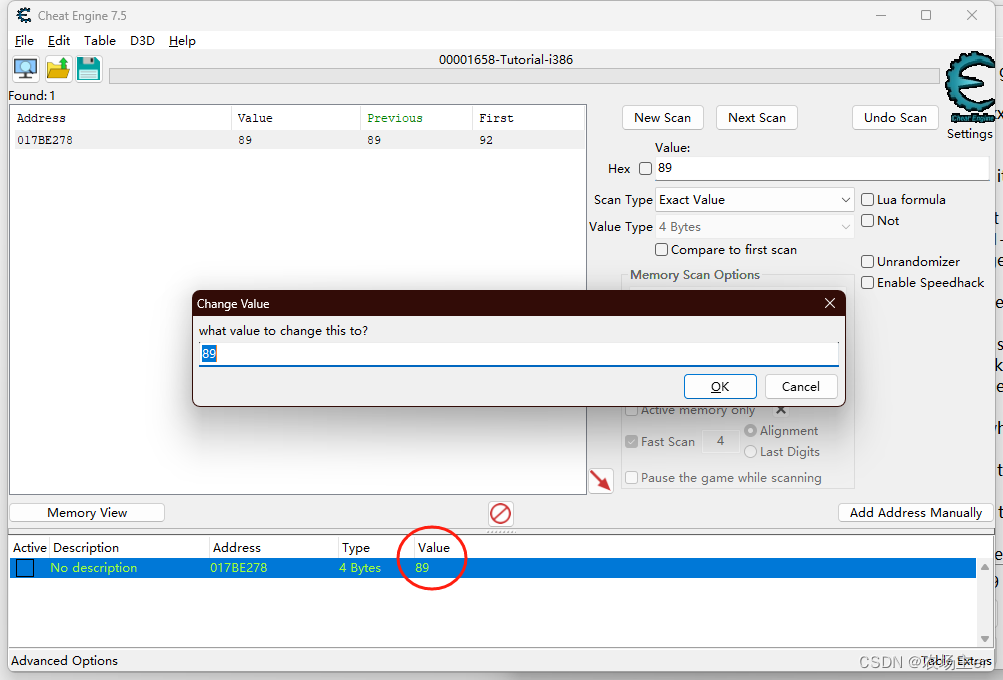Click the Cheat Engine title bar icon
1003x680 pixels.
pos(24,15)
